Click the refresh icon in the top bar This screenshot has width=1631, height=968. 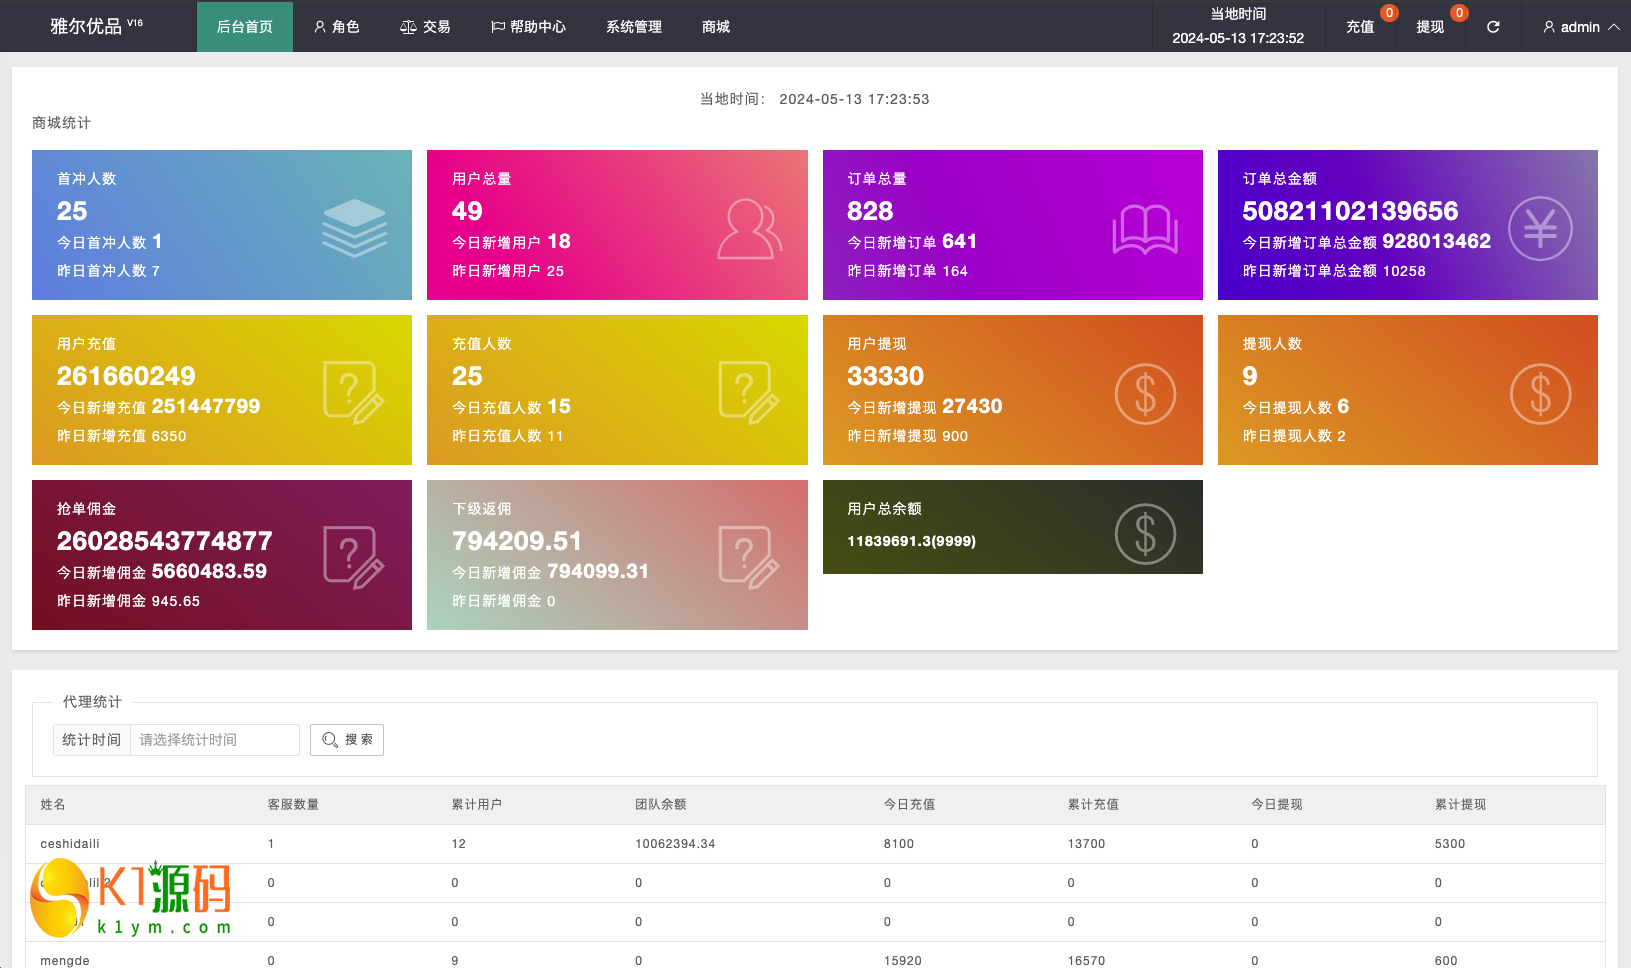tap(1493, 27)
